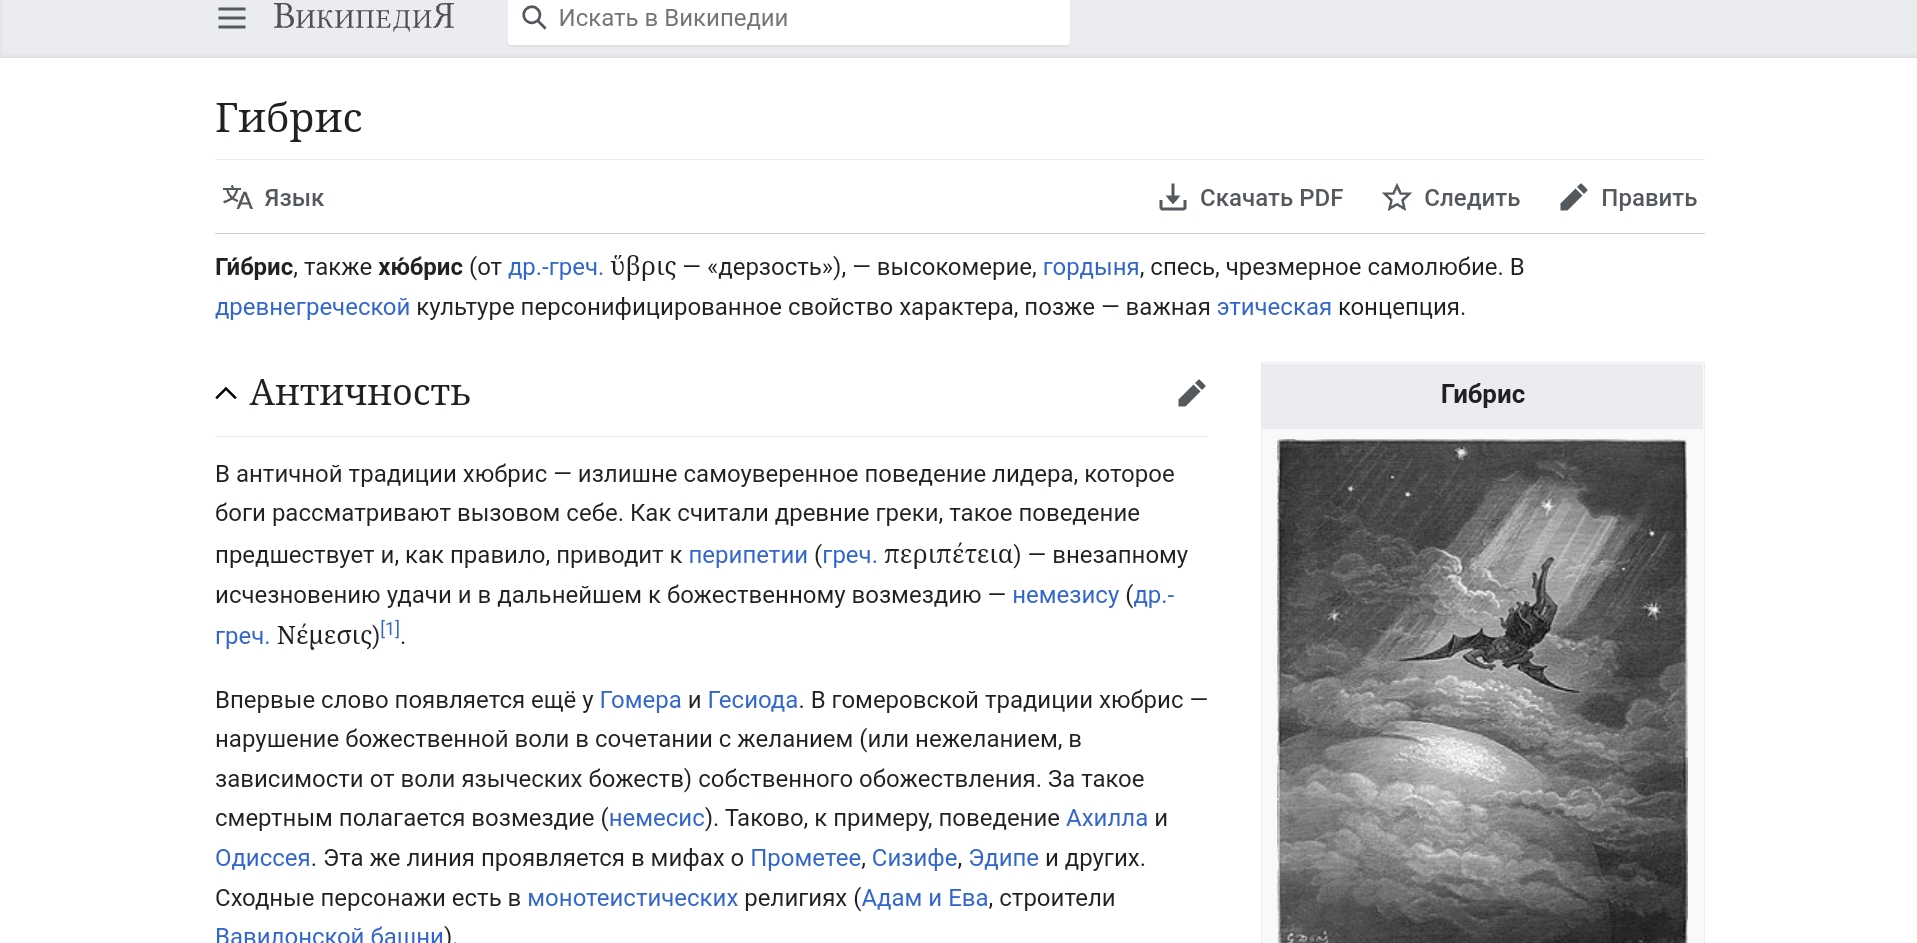This screenshot has width=1917, height=943.
Task: Click the search magnifier icon
Action: (534, 18)
